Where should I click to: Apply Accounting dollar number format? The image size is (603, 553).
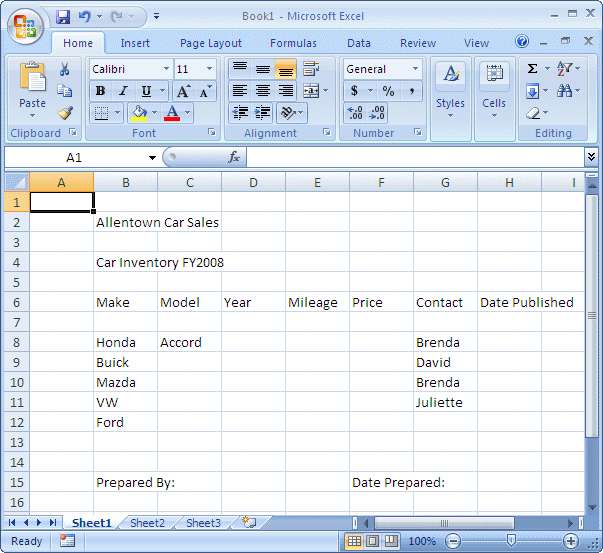(355, 91)
